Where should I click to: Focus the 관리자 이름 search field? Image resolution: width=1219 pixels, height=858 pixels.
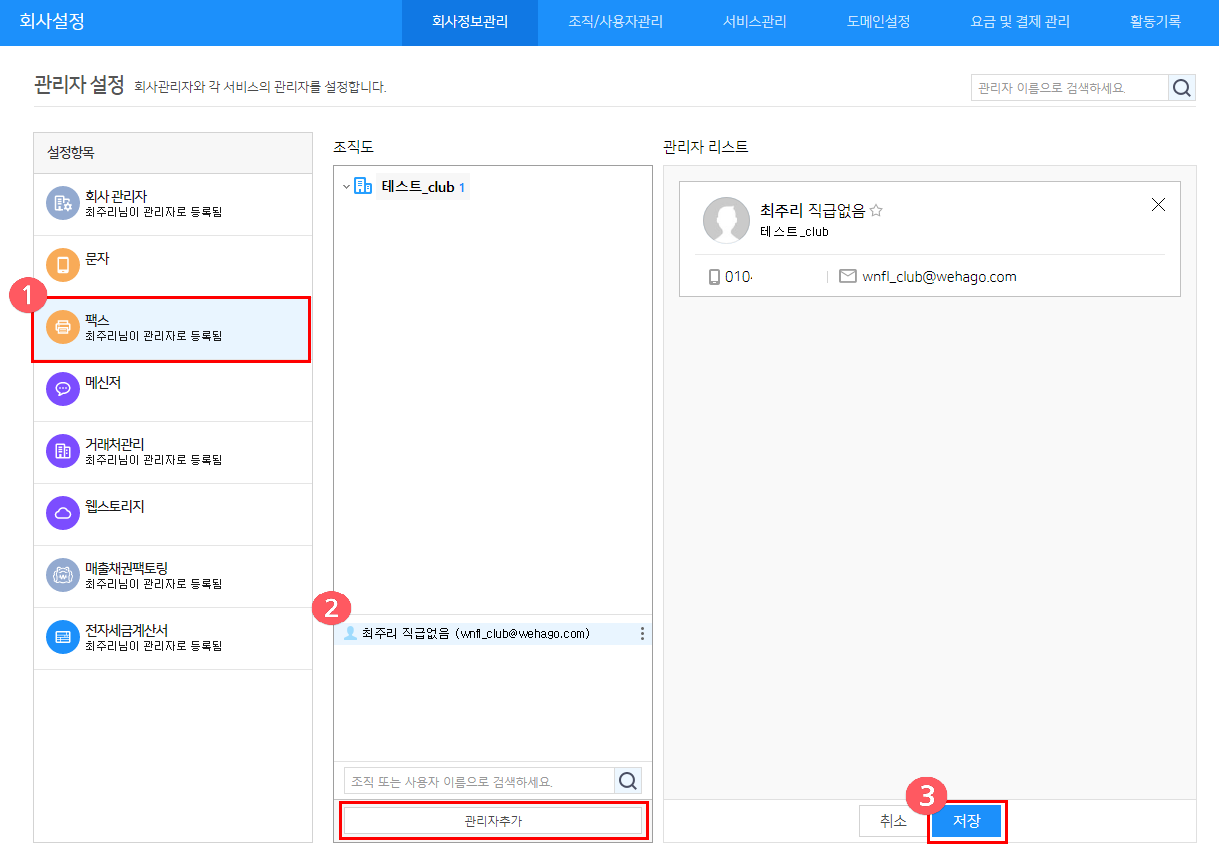point(1069,88)
